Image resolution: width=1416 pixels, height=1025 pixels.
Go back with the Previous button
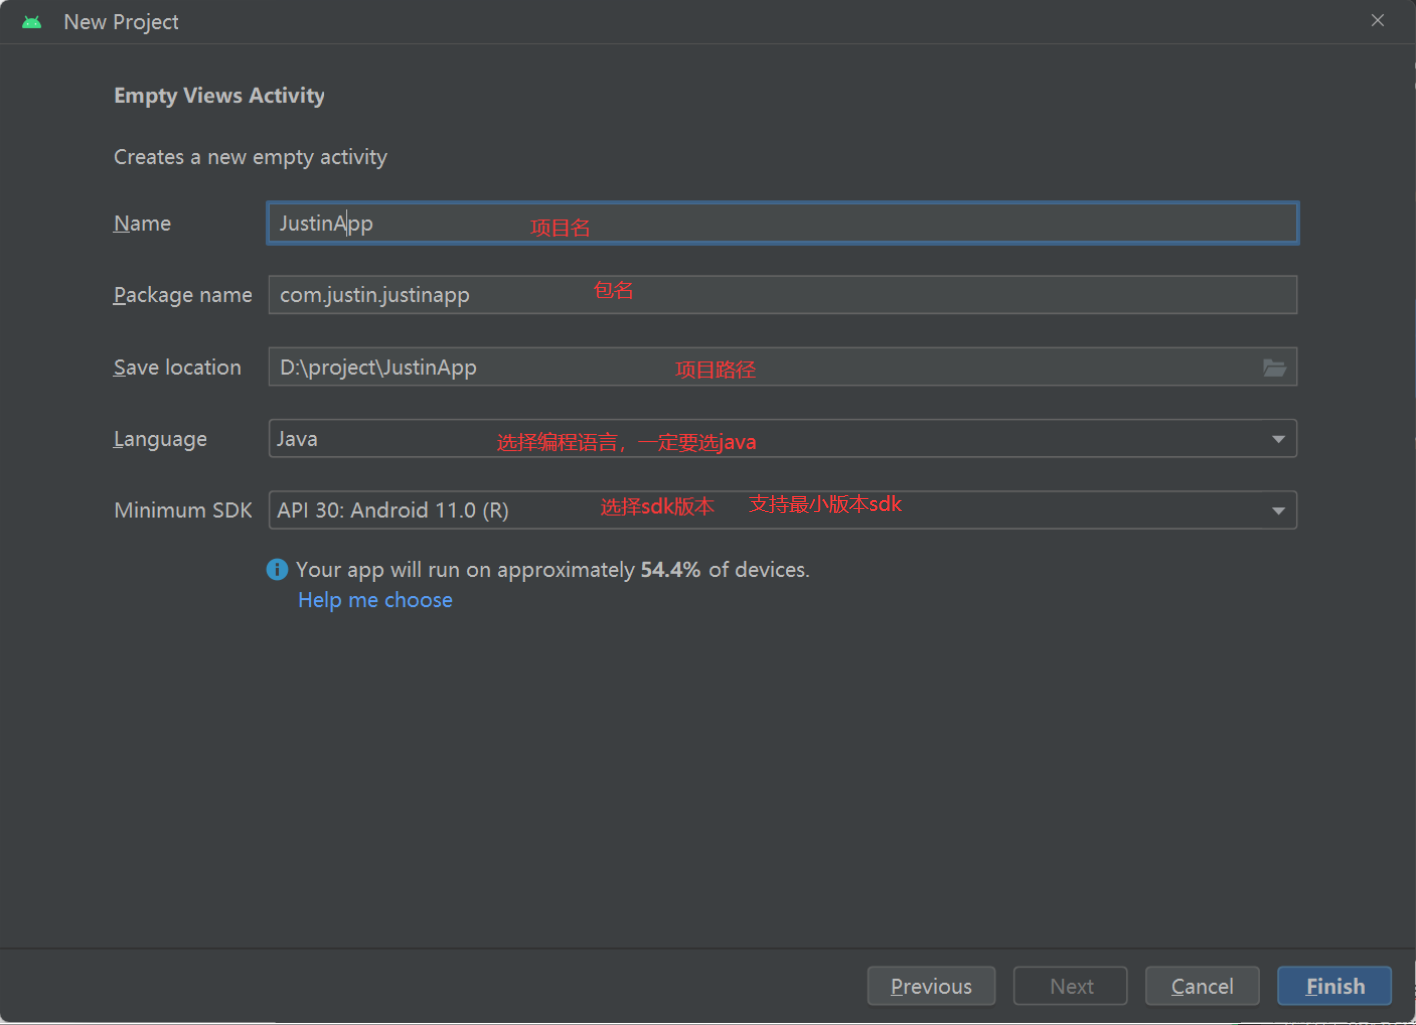[931, 986]
